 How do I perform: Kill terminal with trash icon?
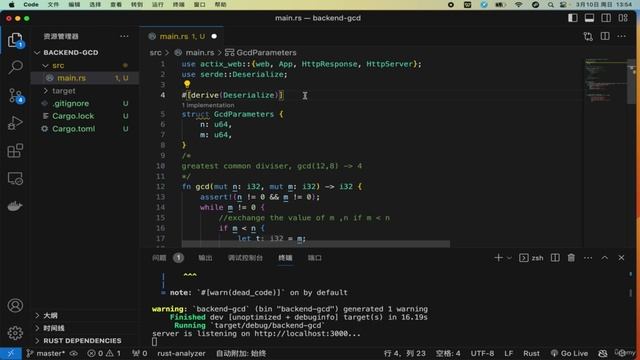coord(571,258)
